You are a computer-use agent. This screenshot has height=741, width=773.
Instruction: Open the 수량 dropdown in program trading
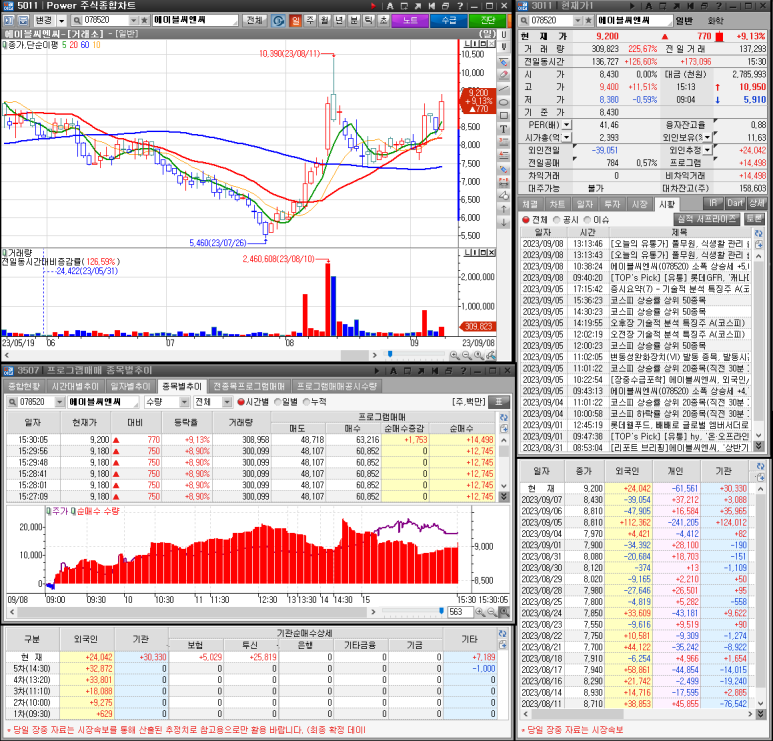tap(184, 402)
